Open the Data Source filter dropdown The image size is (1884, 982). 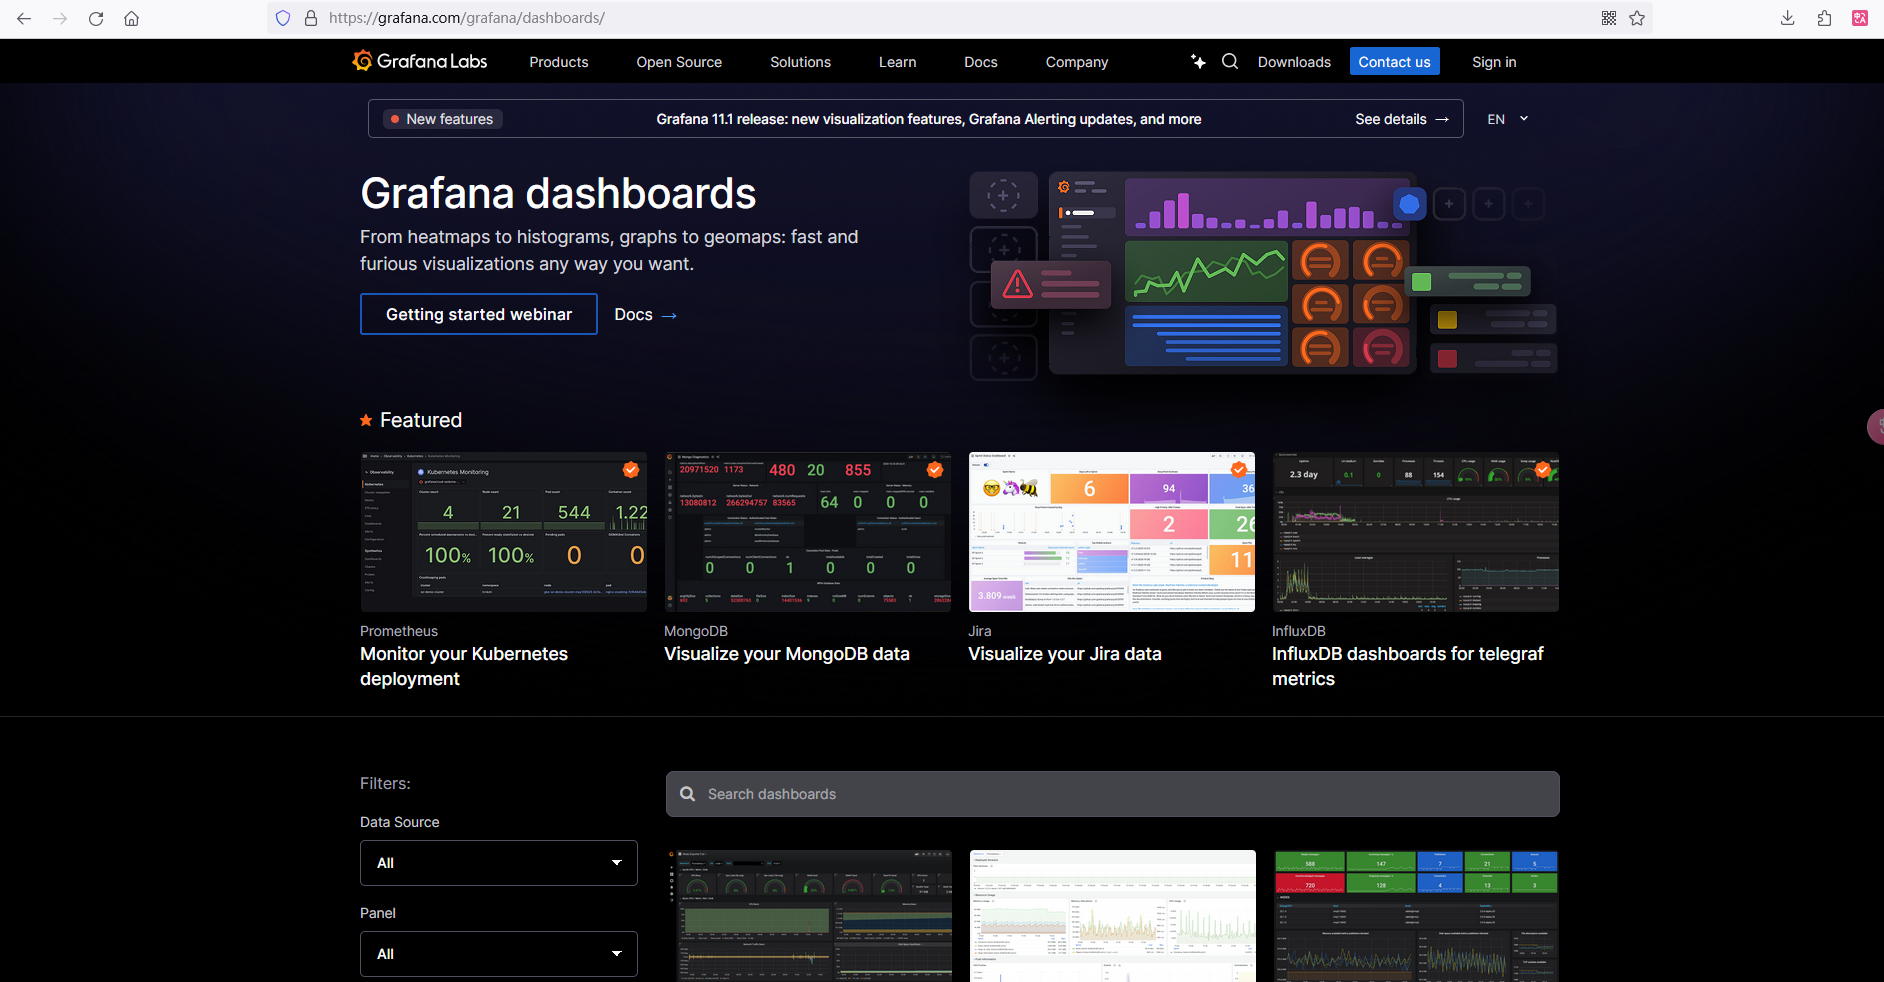498,863
